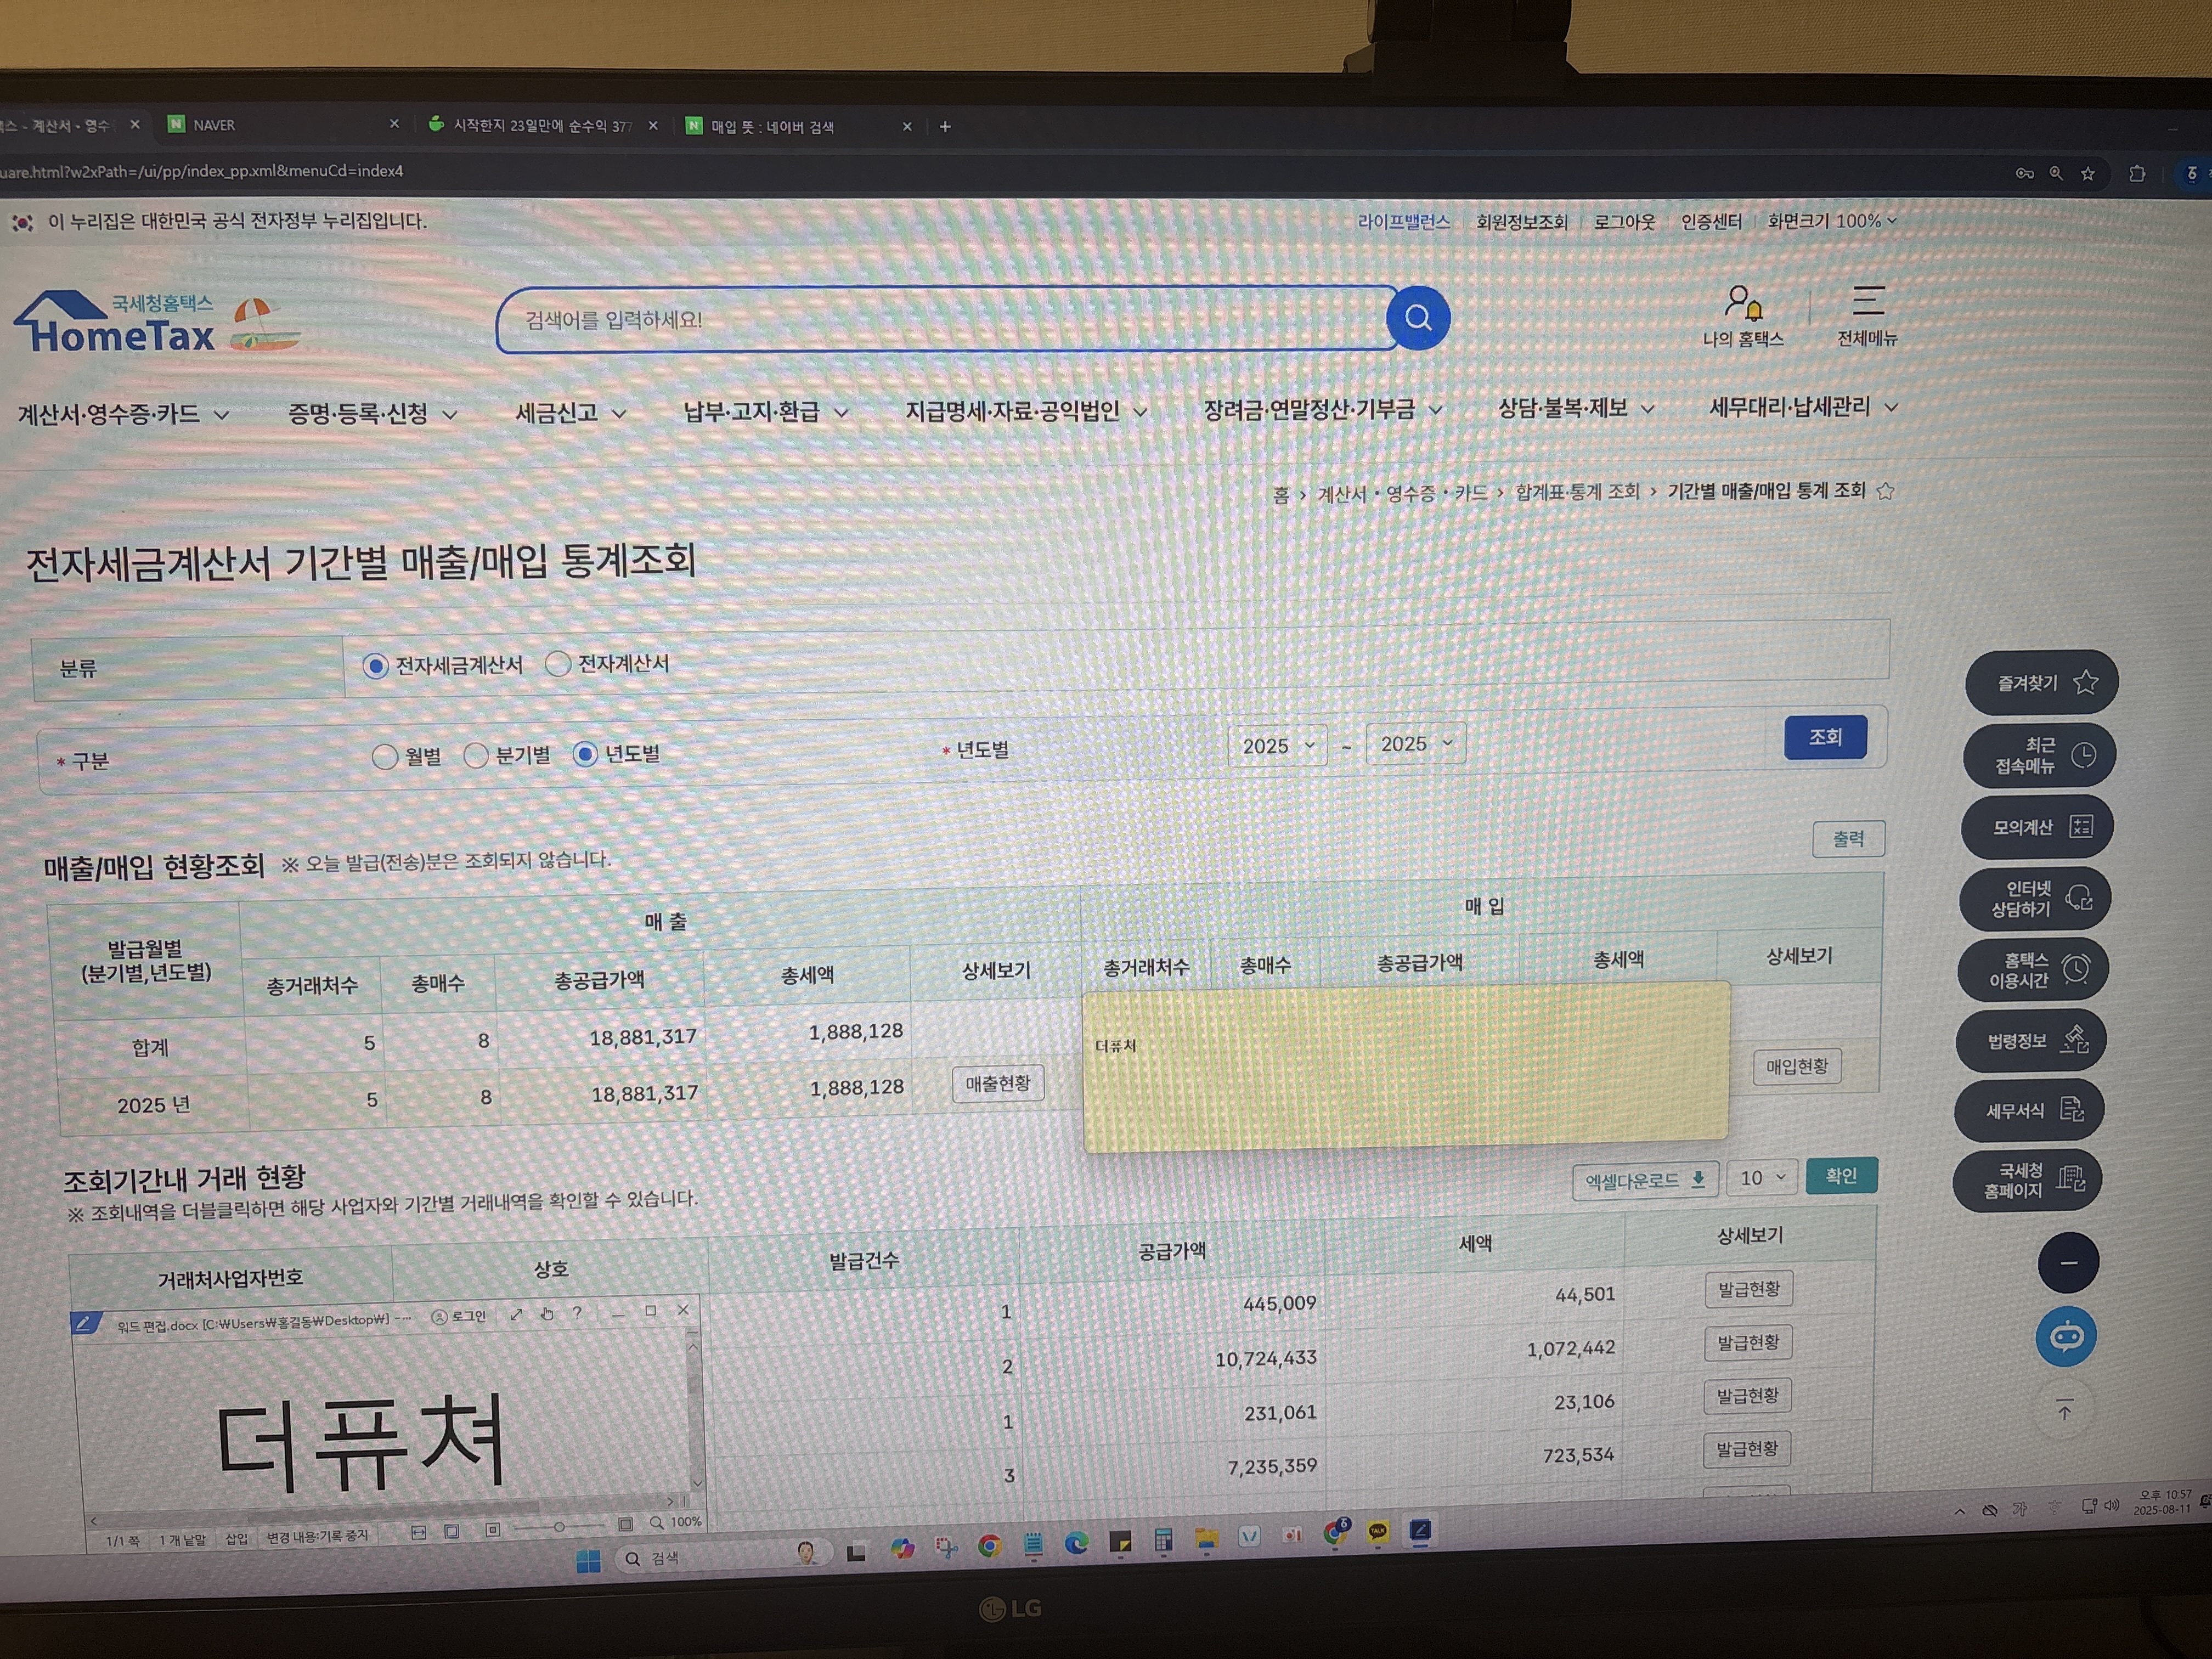
Task: Open Microsoft Edge from taskbar
Action: click(x=1076, y=1543)
